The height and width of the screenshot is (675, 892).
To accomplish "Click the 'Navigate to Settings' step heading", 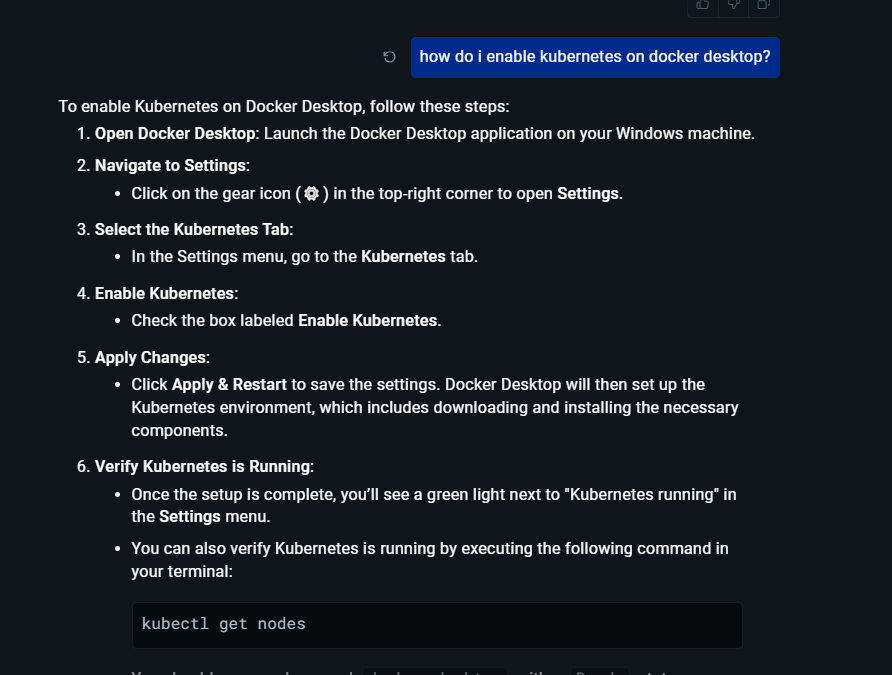I will click(170, 165).
